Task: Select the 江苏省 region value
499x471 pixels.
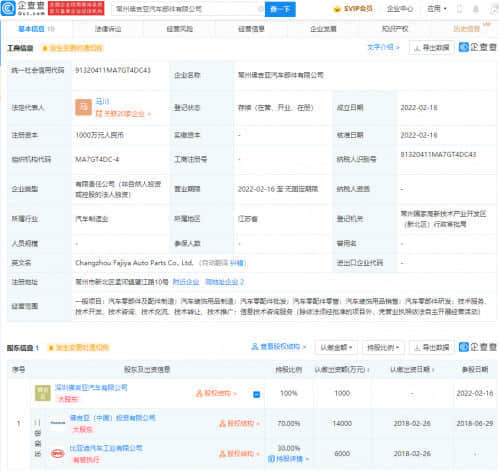Action: (x=248, y=219)
